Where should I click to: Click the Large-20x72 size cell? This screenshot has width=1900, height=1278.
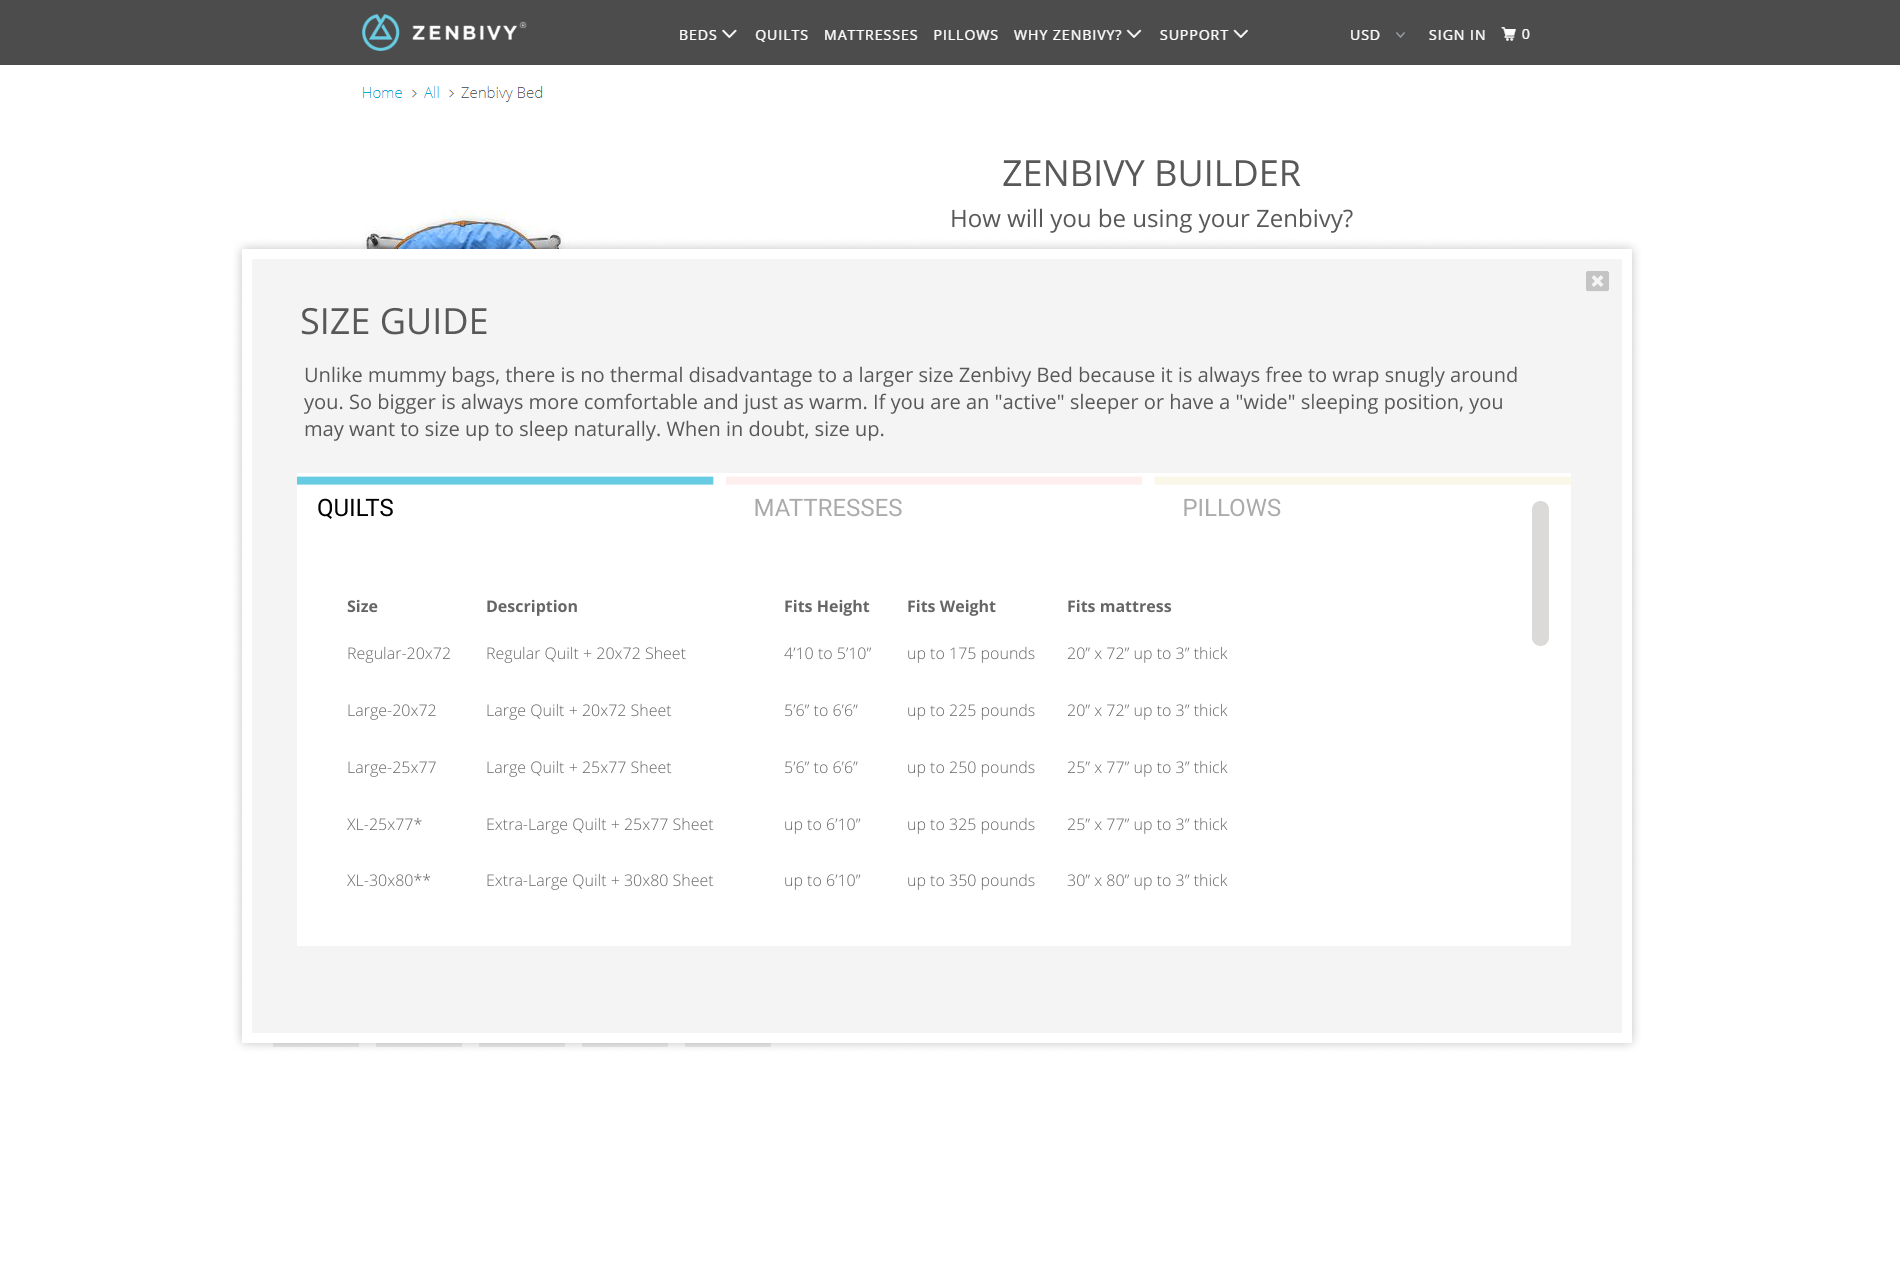[391, 710]
